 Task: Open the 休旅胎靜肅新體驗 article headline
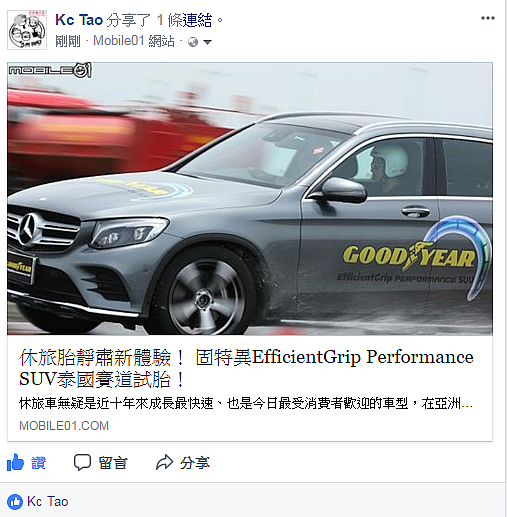click(246, 368)
